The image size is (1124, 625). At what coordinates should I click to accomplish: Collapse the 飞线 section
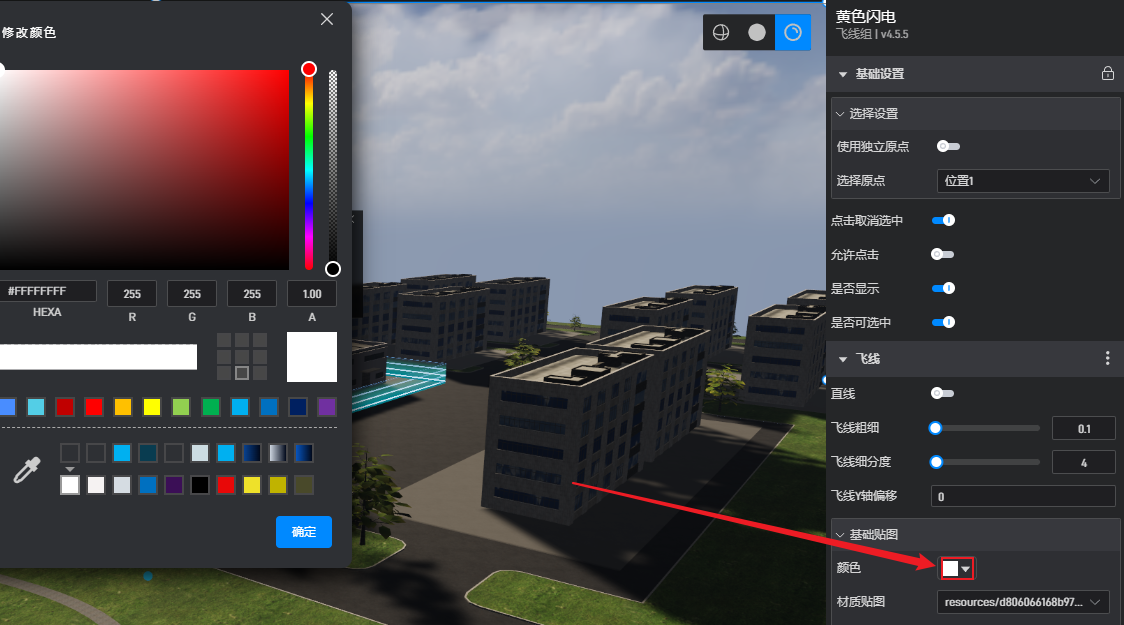pyautogui.click(x=843, y=359)
